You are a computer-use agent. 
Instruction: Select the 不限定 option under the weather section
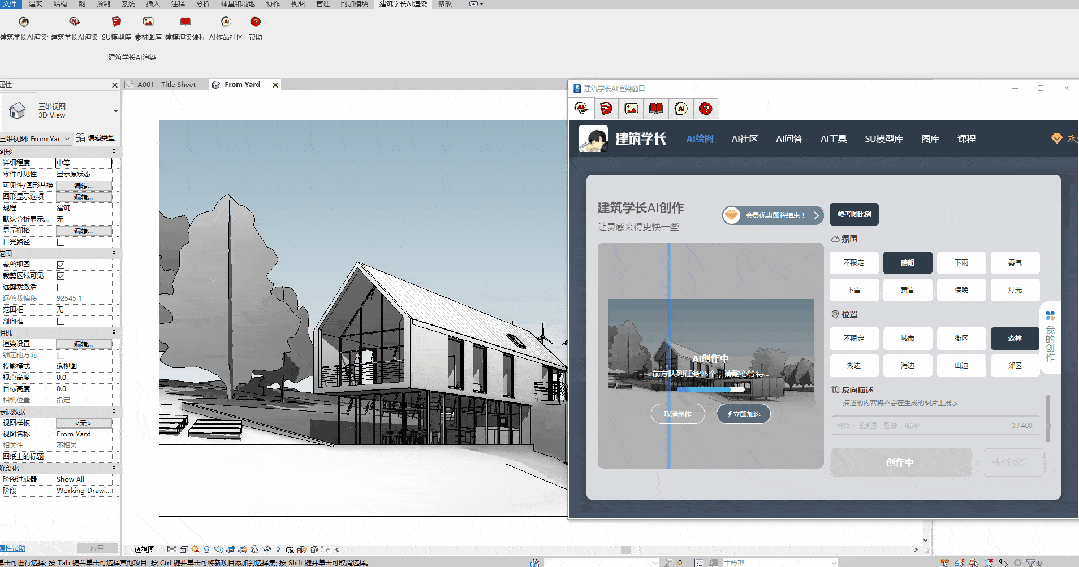854,263
